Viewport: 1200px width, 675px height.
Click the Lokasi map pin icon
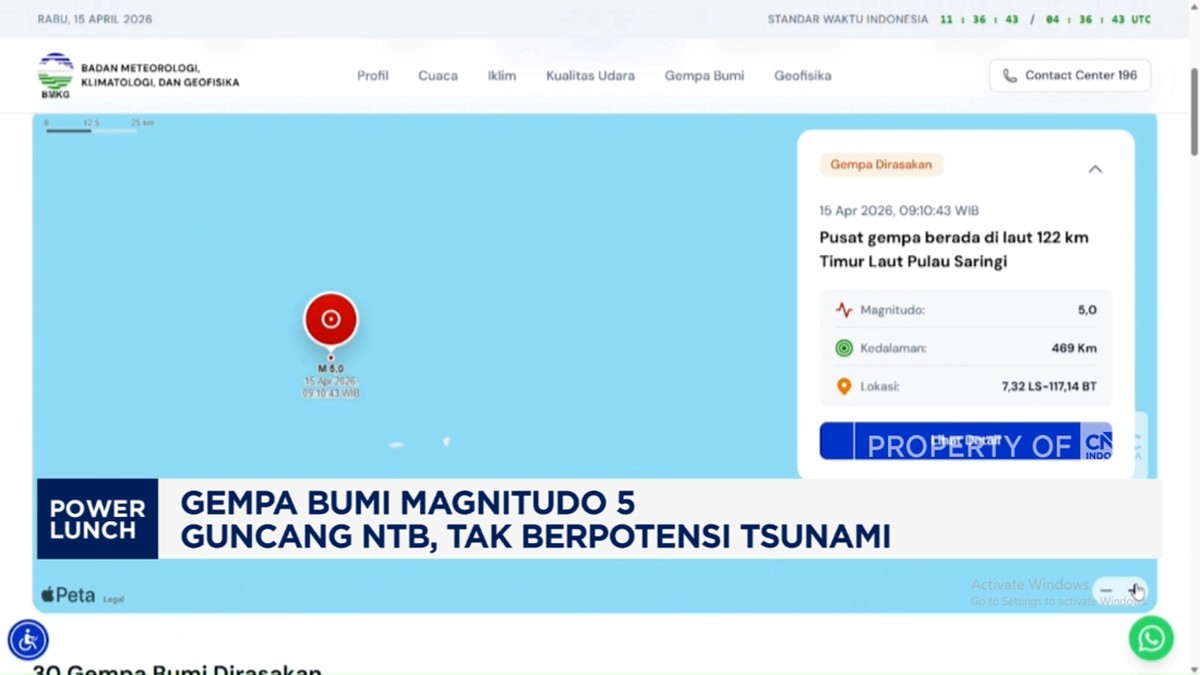843,386
